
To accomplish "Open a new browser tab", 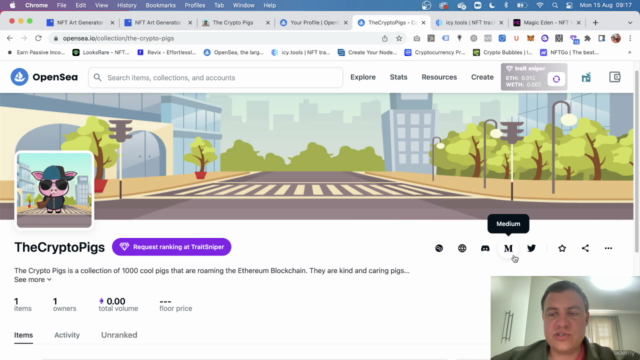I will [x=596, y=22].
